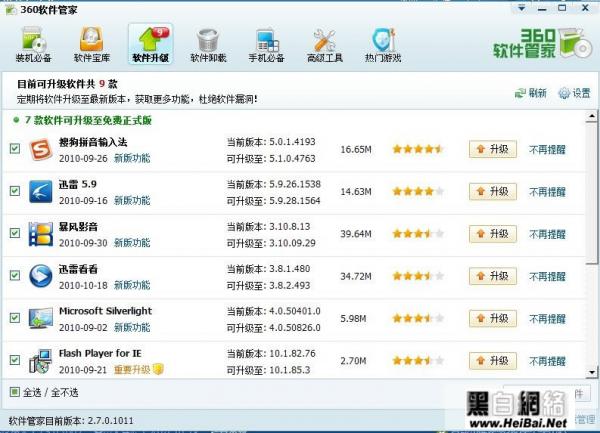Viewport: 600px width, 433px height.
Task: Click 不再提醒 for 迅雷看看
Action: click(x=546, y=276)
